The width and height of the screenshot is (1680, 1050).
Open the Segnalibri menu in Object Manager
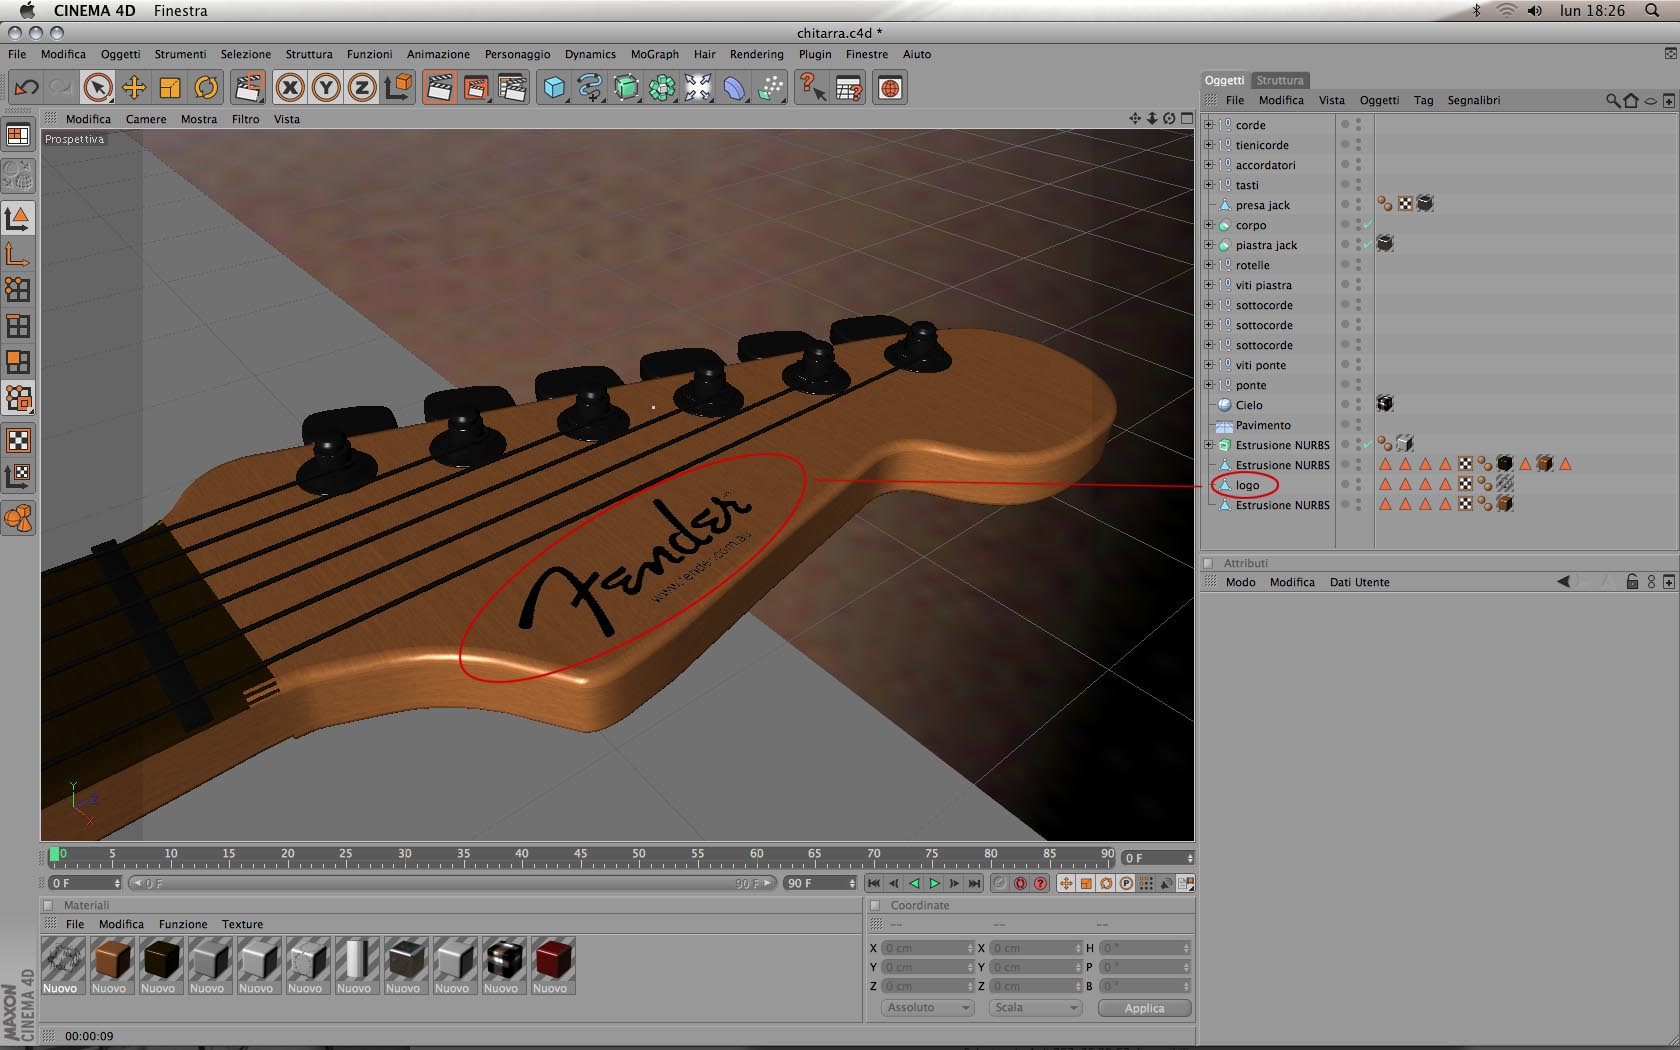[x=1473, y=100]
